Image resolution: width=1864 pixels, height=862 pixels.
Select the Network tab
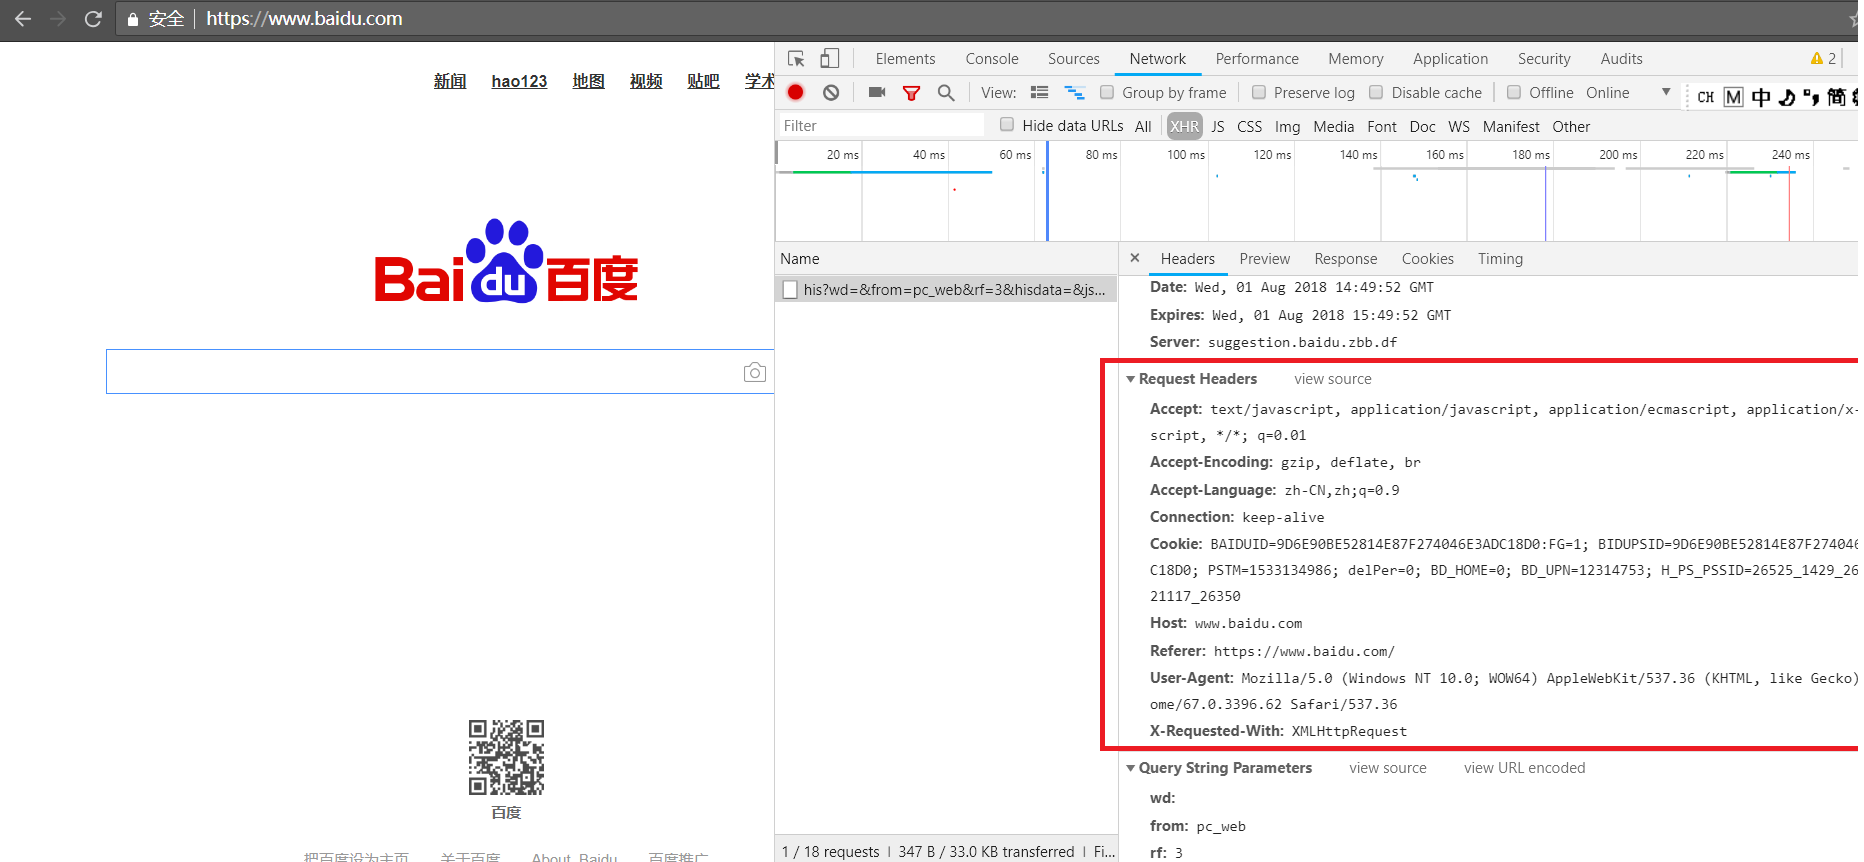coord(1158,59)
